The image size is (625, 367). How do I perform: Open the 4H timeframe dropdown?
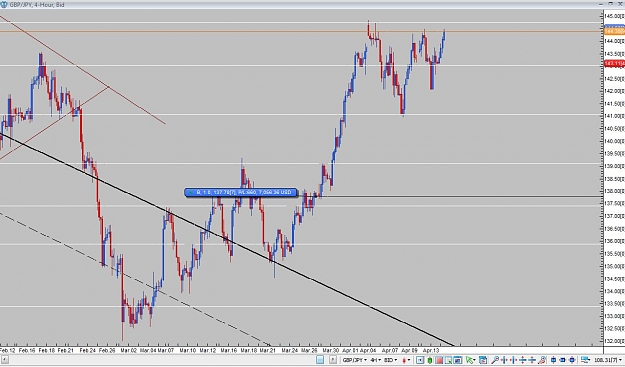[376, 360]
